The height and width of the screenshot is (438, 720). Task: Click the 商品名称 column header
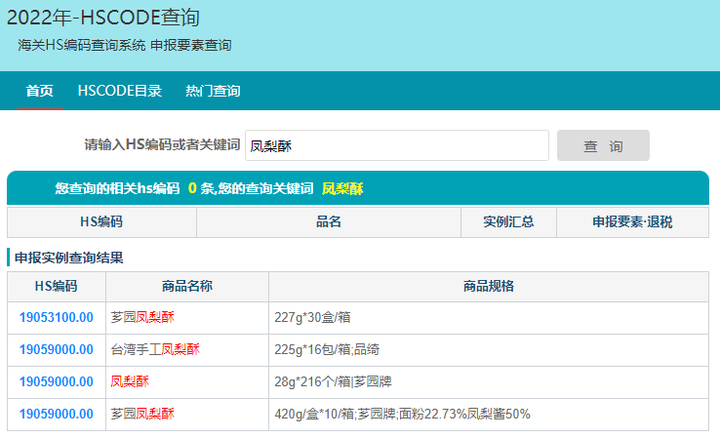[187, 286]
